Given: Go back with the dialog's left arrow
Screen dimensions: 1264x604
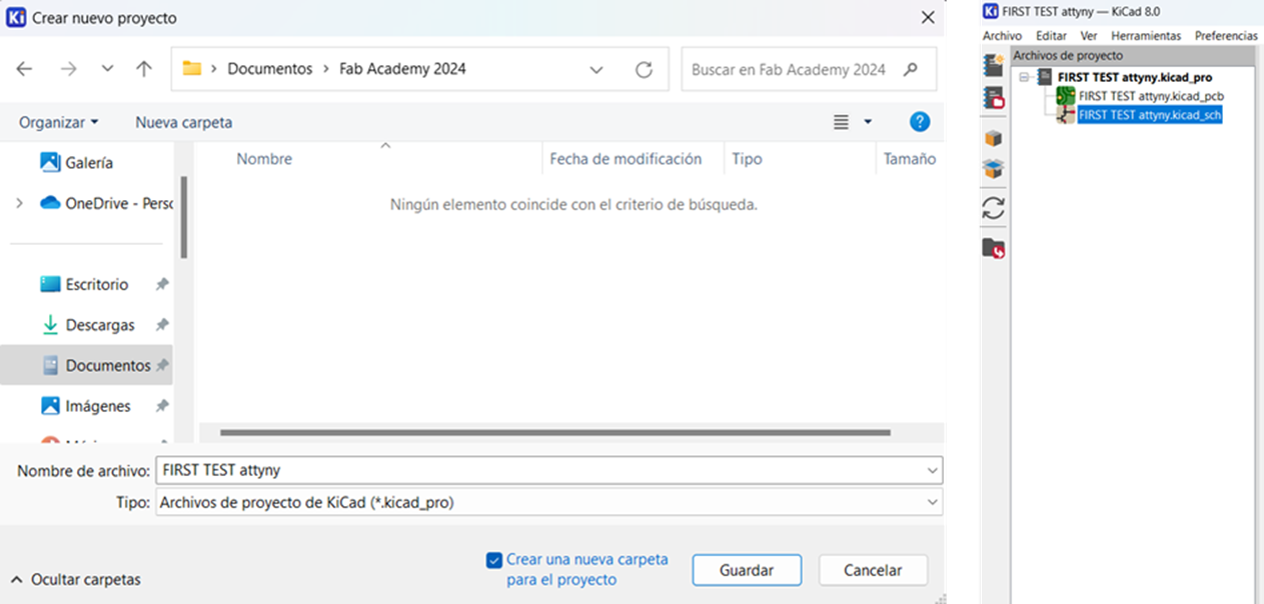Looking at the screenshot, I should click(x=25, y=69).
